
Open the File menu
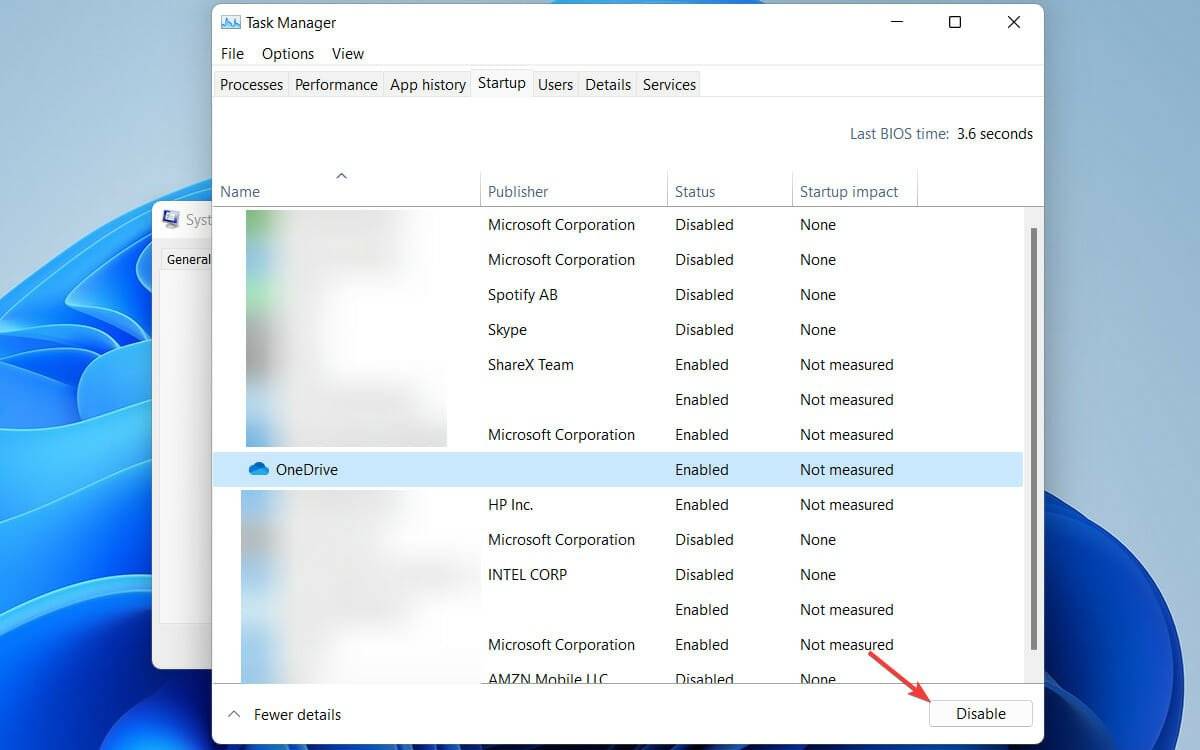click(x=231, y=53)
